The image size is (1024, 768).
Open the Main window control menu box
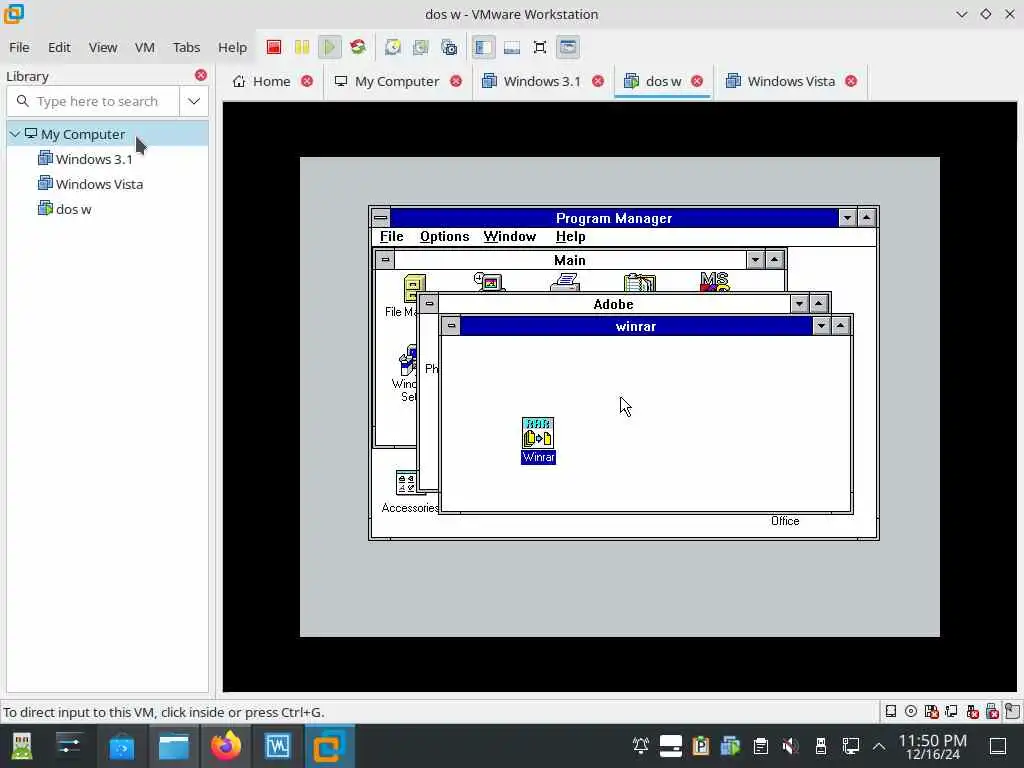pos(385,259)
